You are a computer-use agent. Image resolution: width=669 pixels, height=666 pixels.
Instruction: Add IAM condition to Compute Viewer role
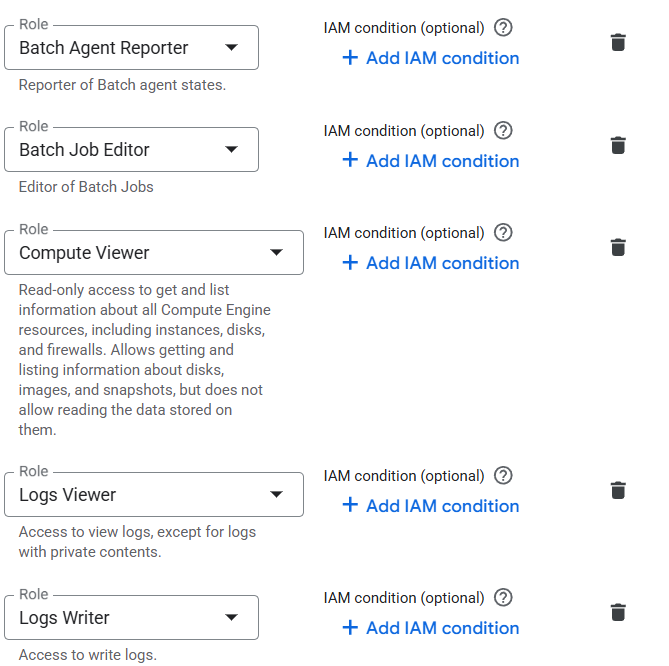(431, 263)
